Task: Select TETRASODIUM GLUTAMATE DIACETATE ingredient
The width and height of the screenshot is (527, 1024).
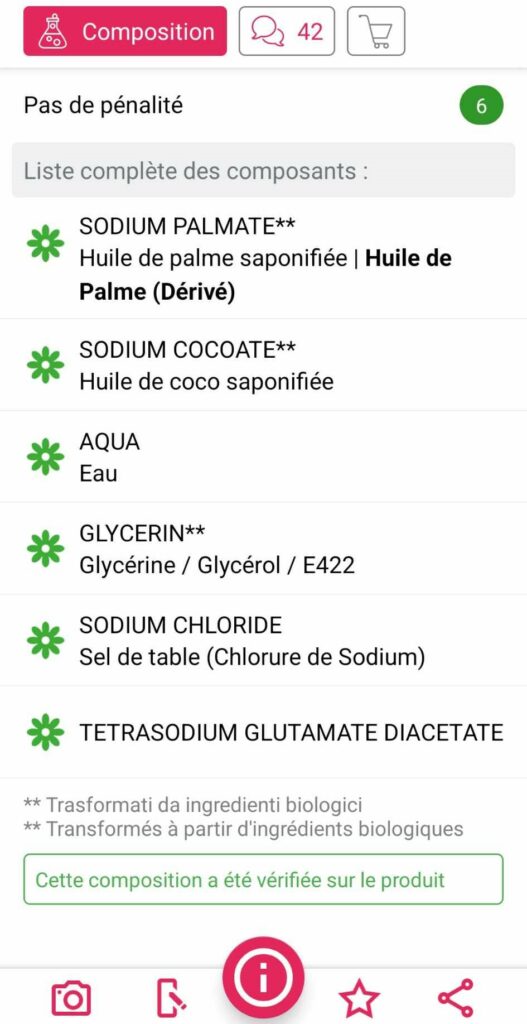Action: (x=263, y=732)
